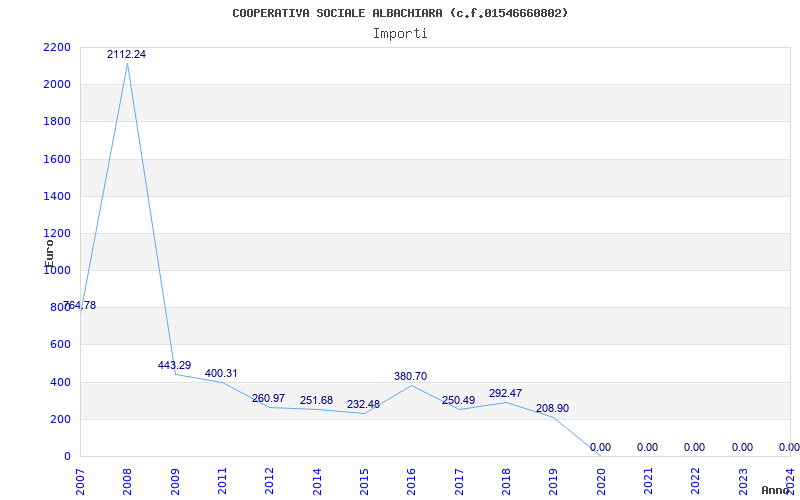800x500 pixels.
Task: Click the Importi subtitle
Action: click(x=400, y=34)
